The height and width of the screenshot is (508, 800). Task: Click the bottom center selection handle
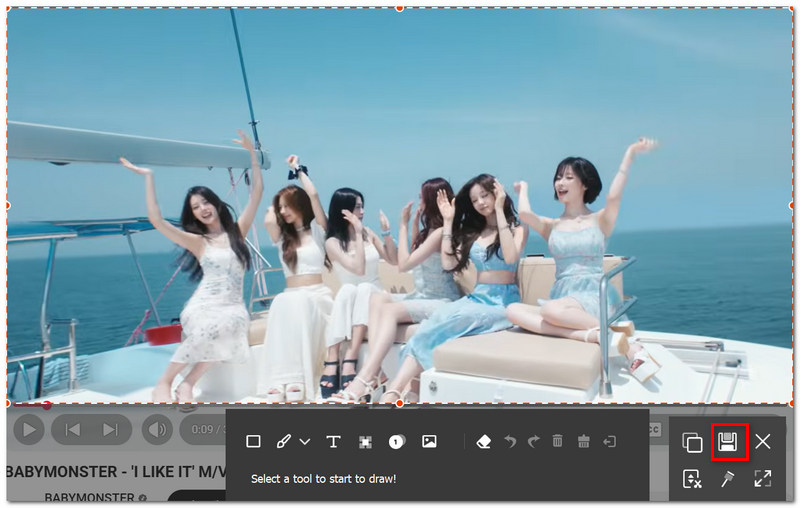click(x=399, y=403)
